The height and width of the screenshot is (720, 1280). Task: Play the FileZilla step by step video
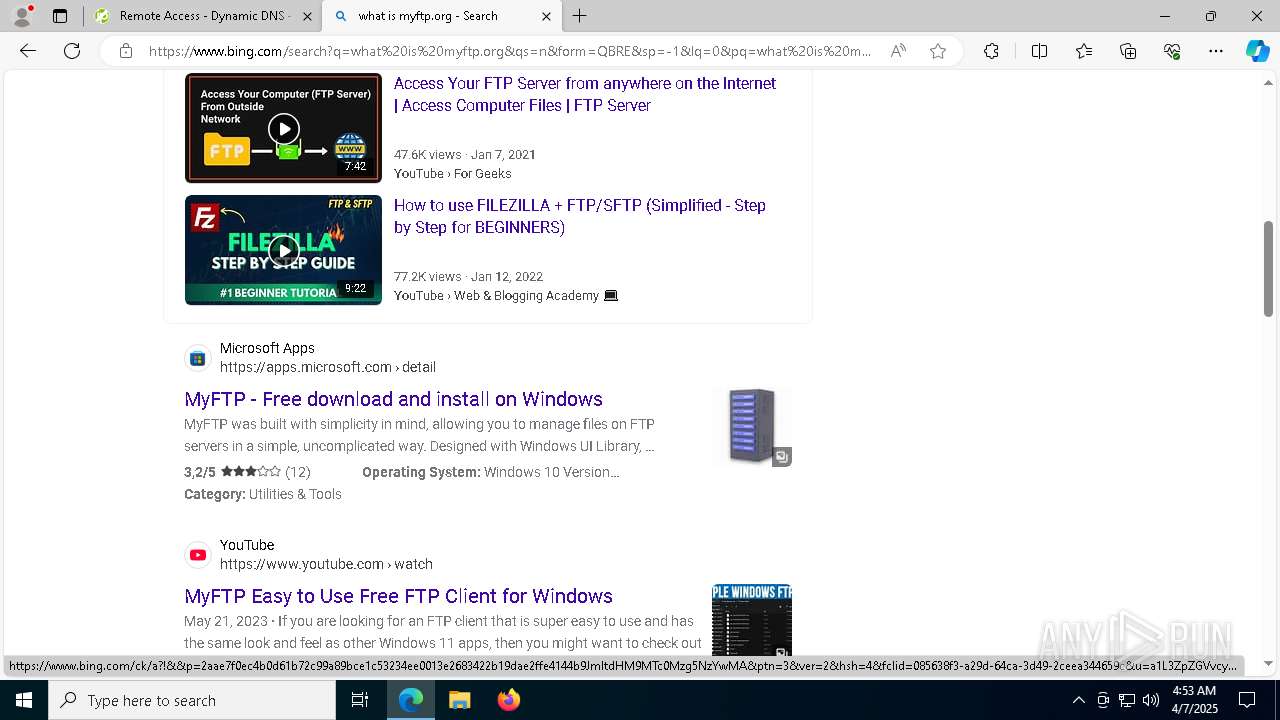point(283,250)
